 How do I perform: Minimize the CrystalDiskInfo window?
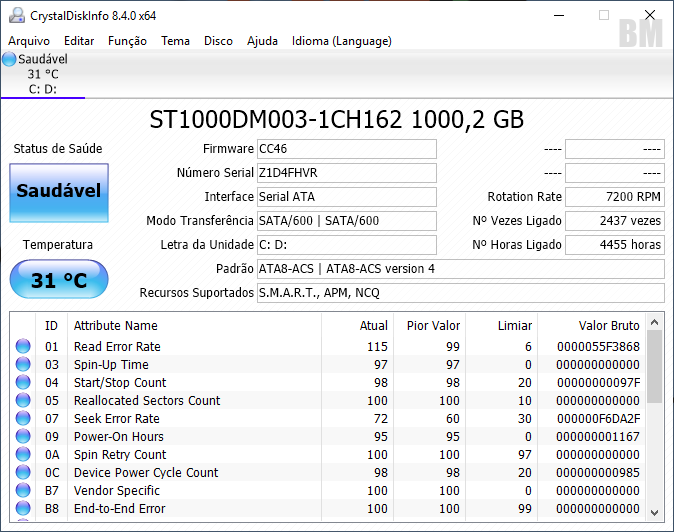559,15
